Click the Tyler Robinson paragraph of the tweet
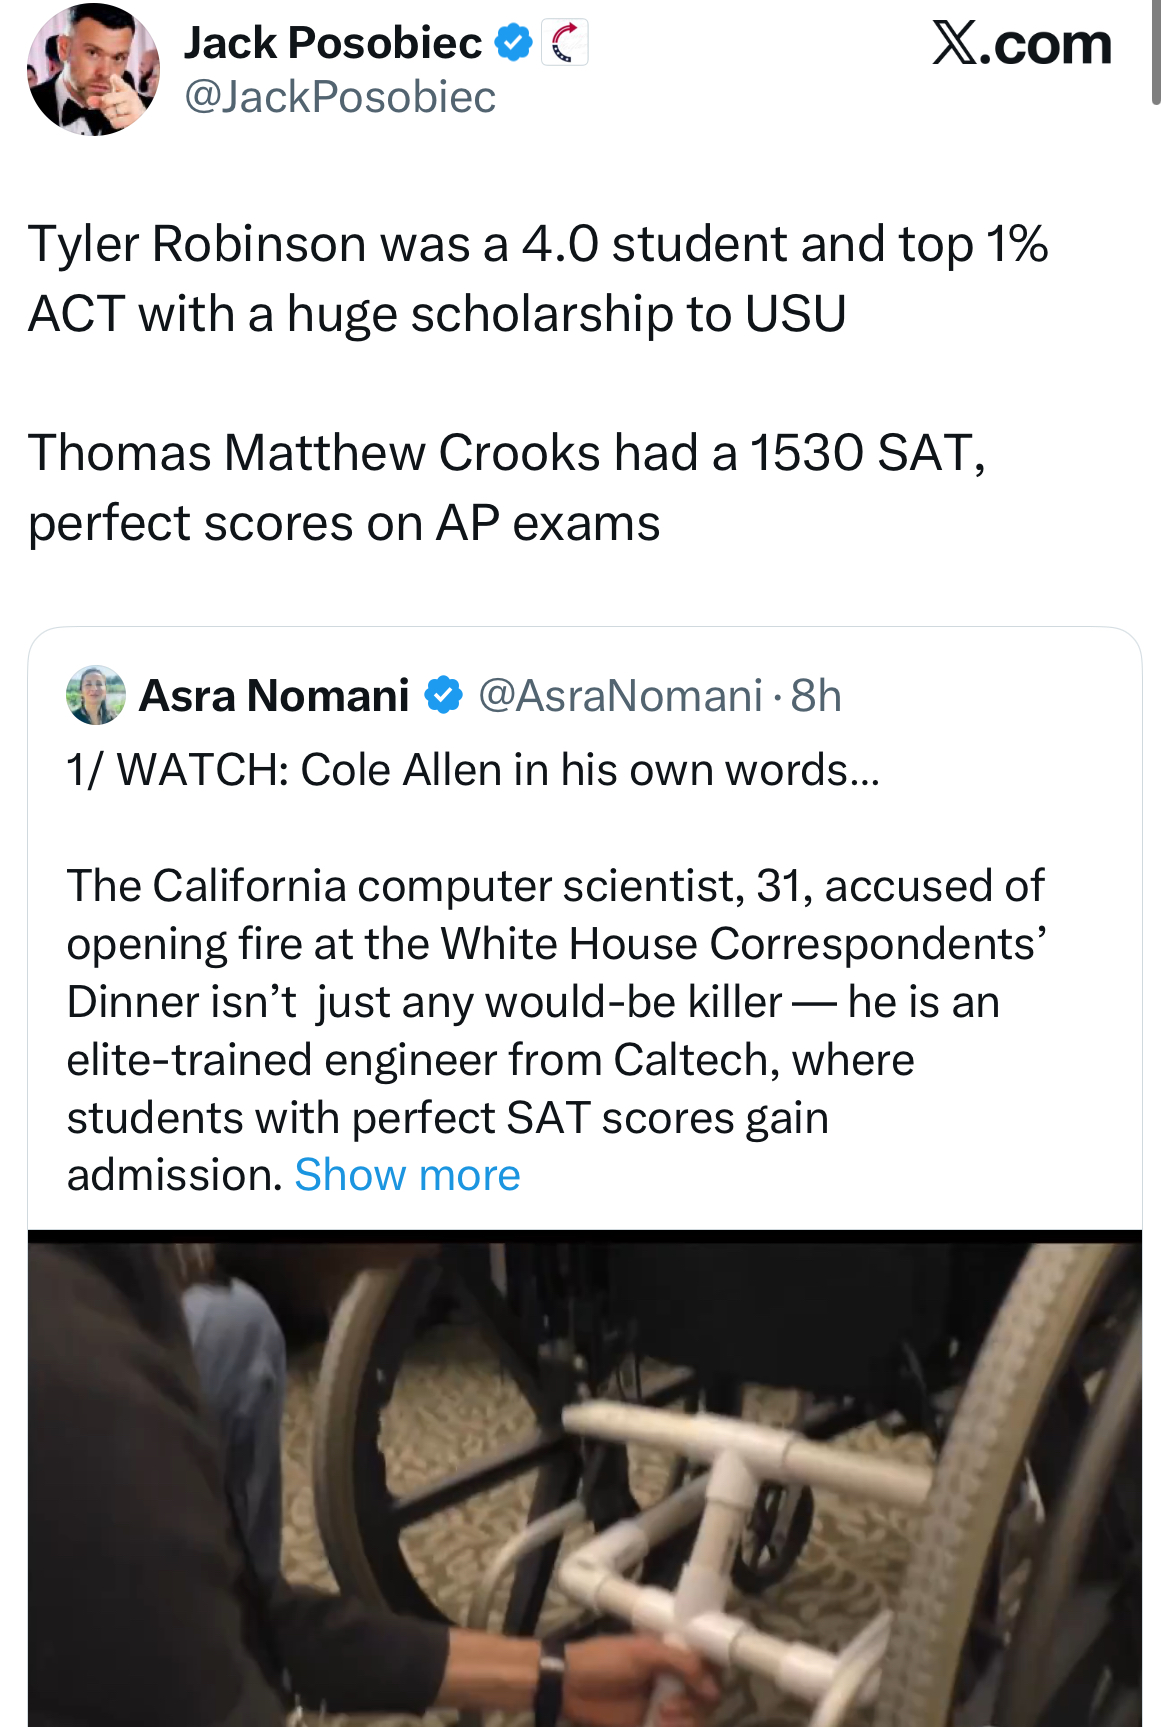Image resolution: width=1170 pixels, height=1727 pixels. (x=537, y=279)
